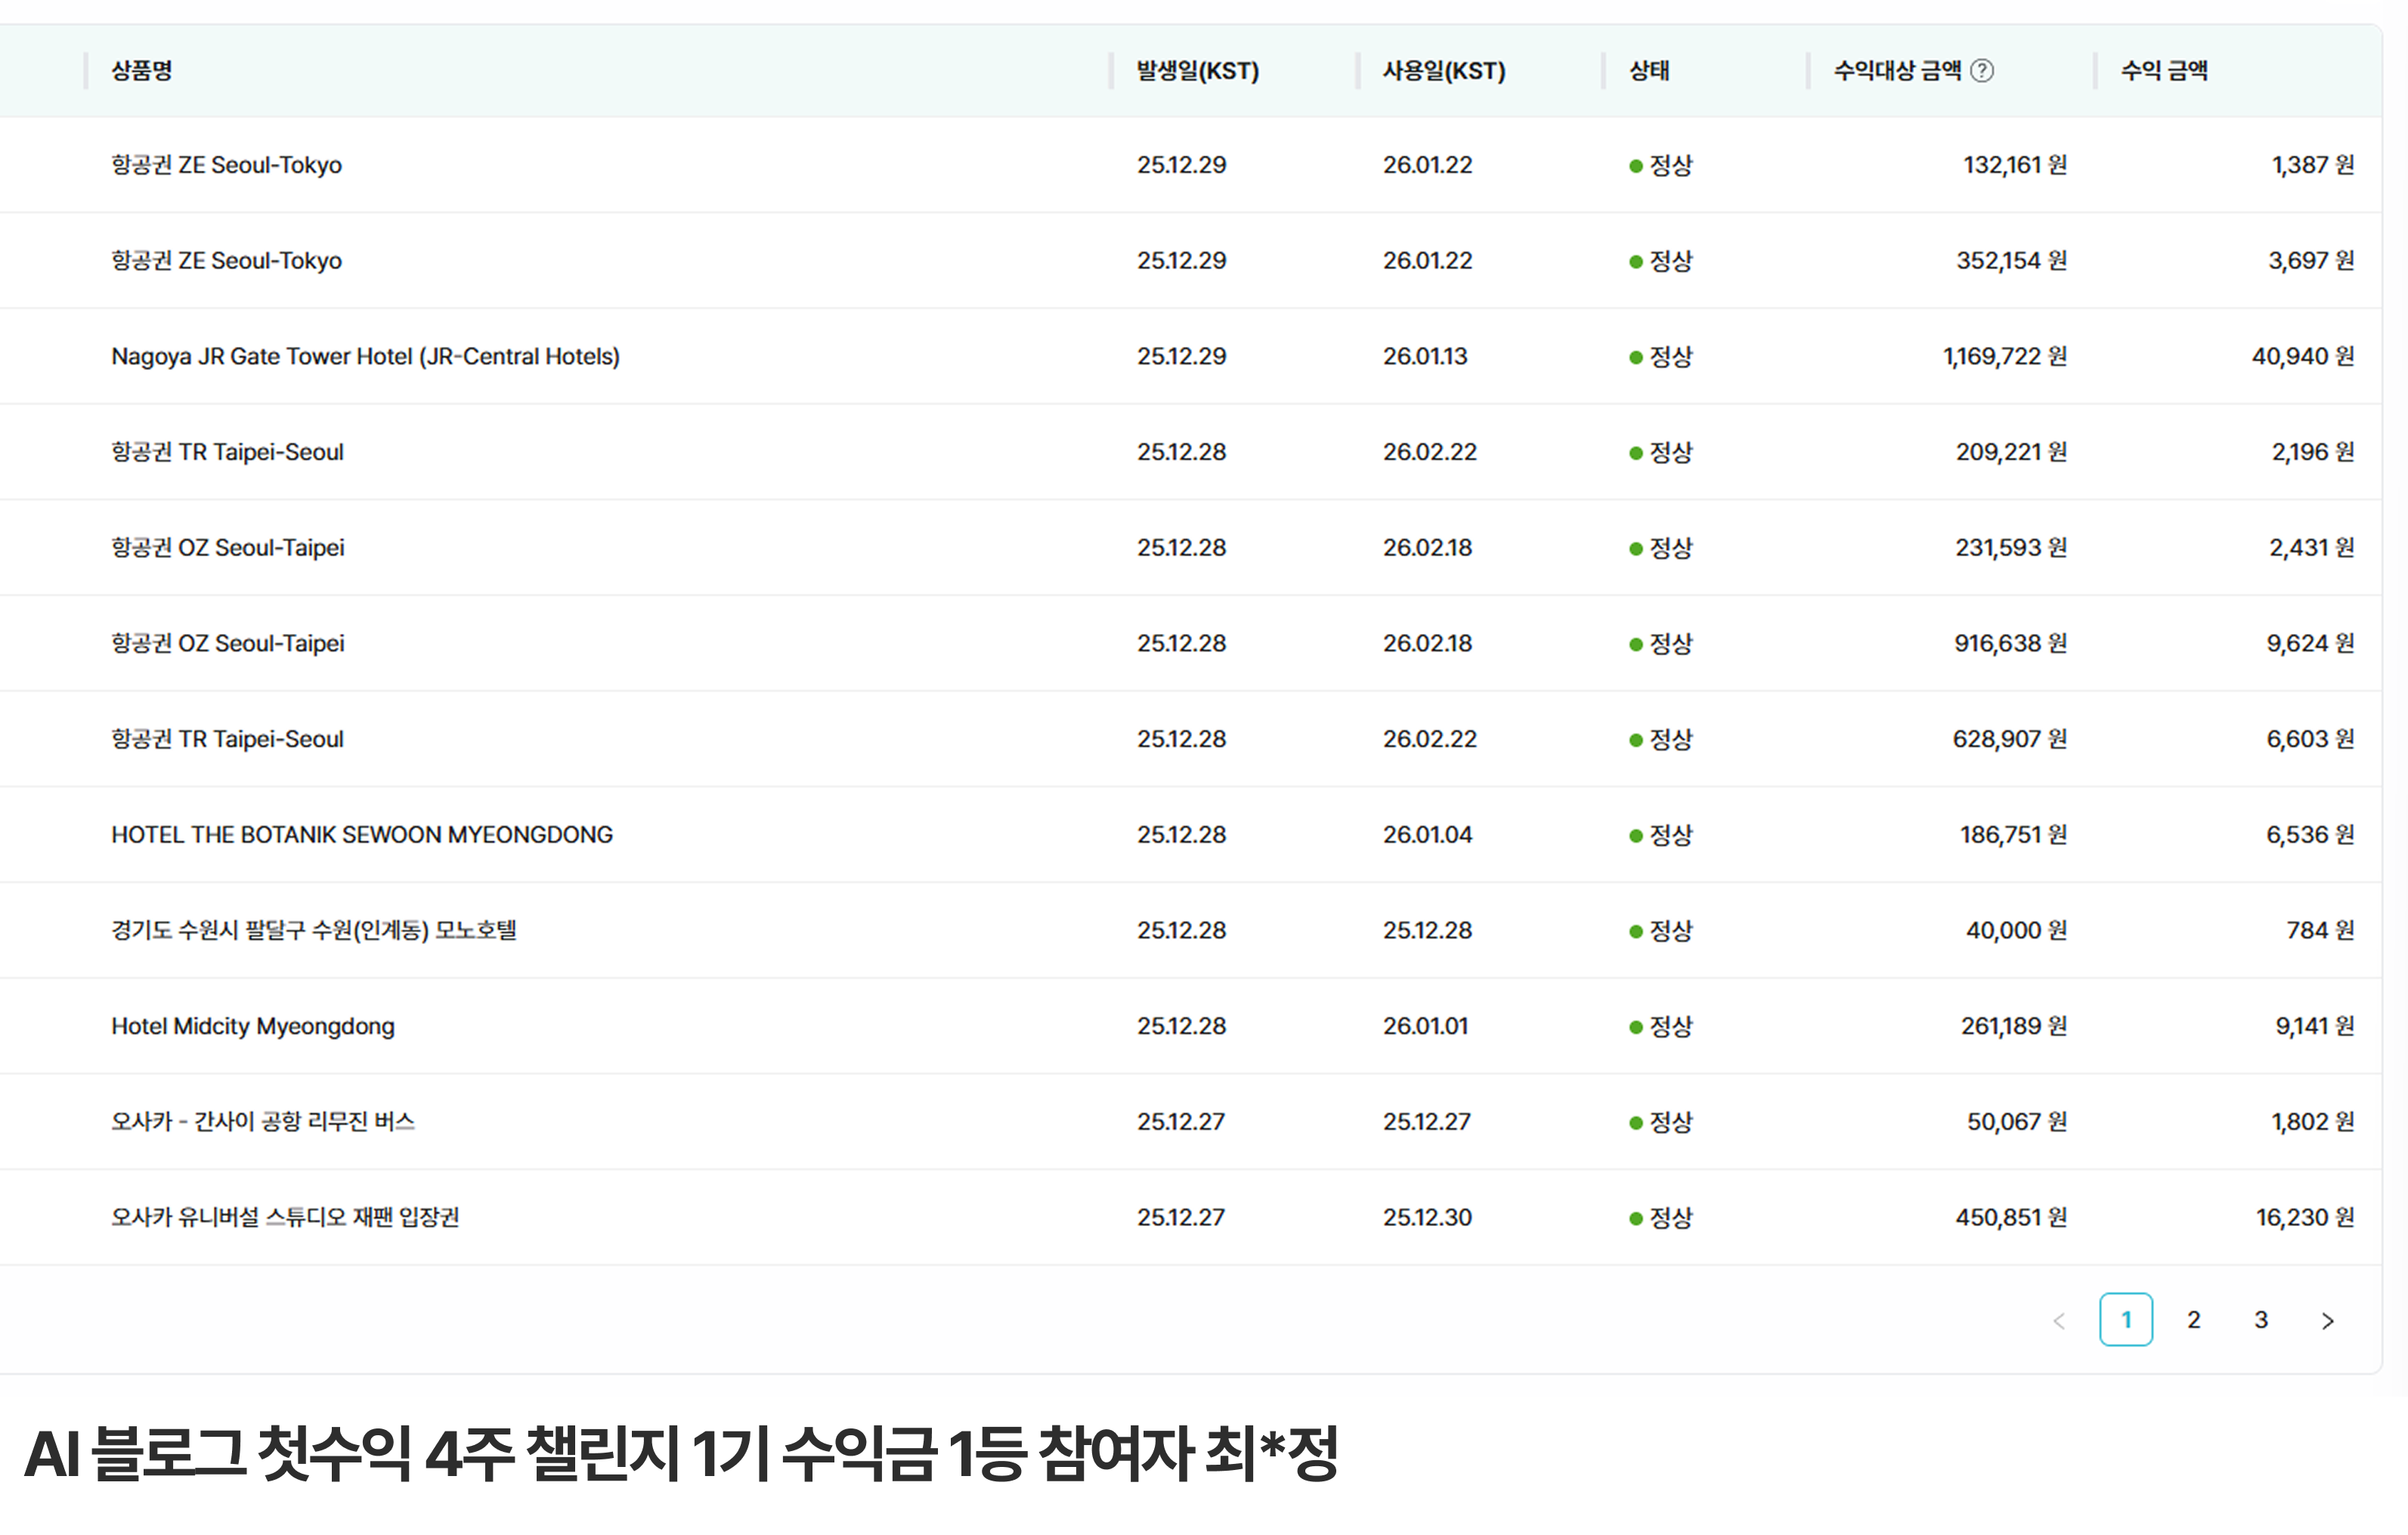This screenshot has height=1535, width=2408.
Task: Click the 상태 column header
Action: (x=1649, y=71)
